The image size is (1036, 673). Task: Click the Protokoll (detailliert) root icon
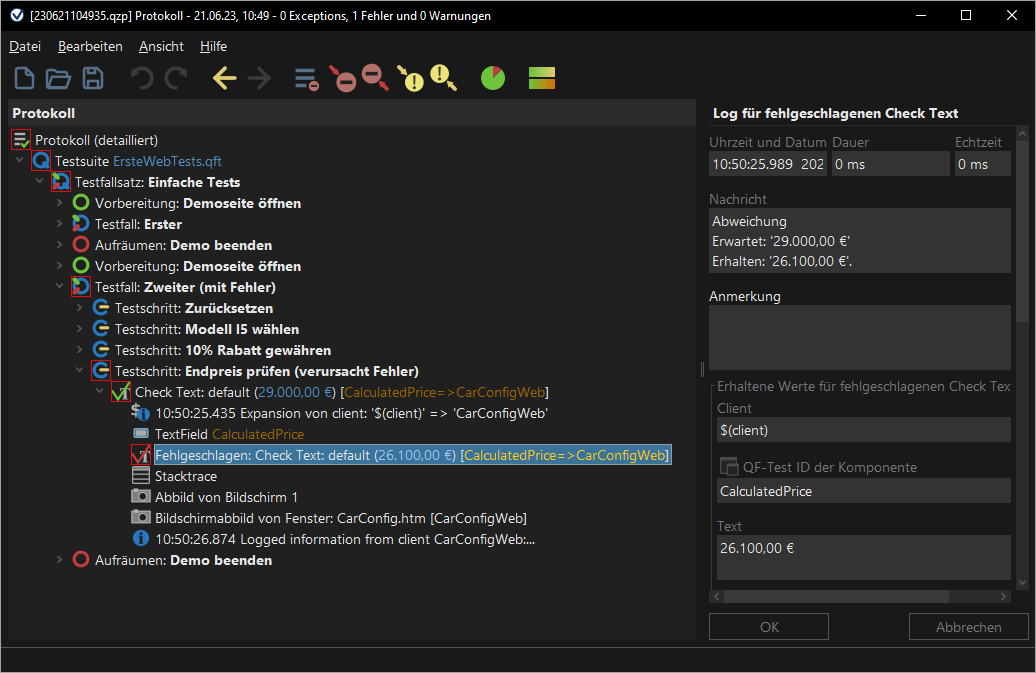(21, 140)
